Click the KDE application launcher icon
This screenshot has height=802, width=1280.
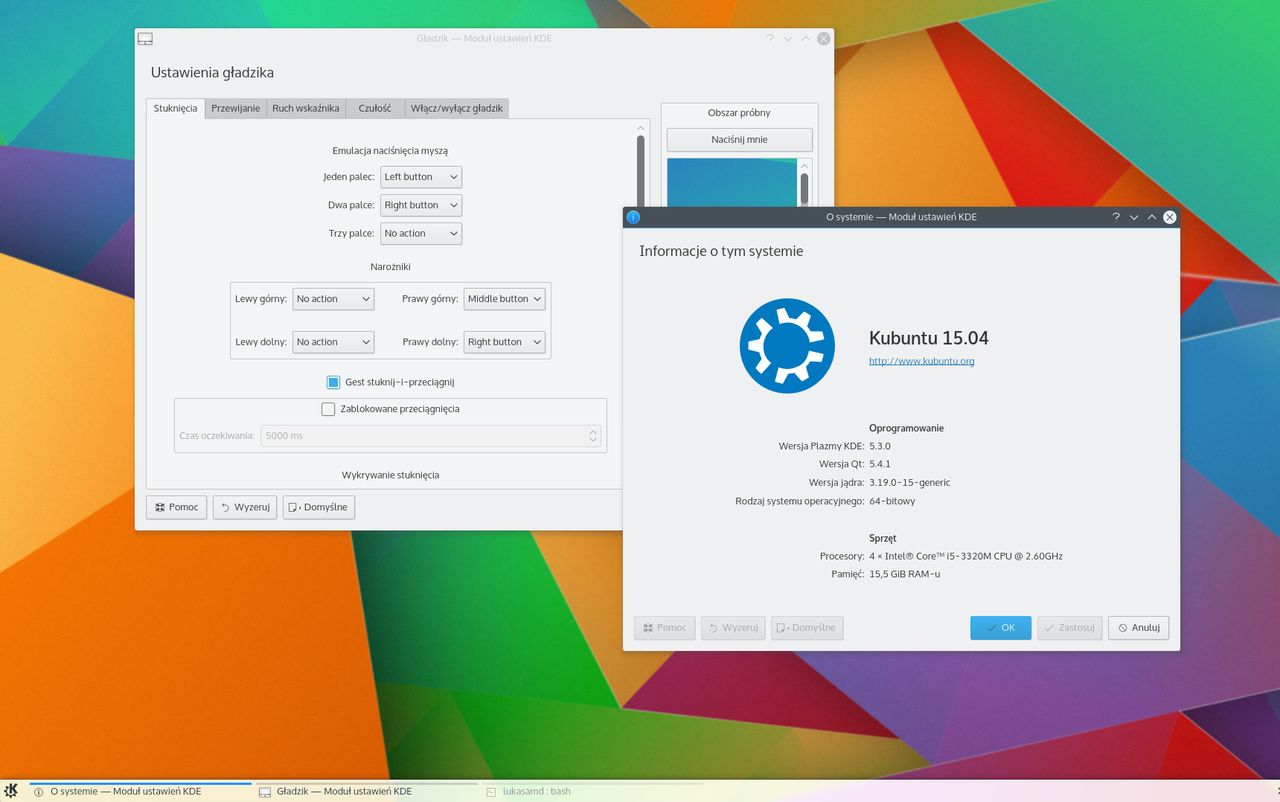click(11, 791)
